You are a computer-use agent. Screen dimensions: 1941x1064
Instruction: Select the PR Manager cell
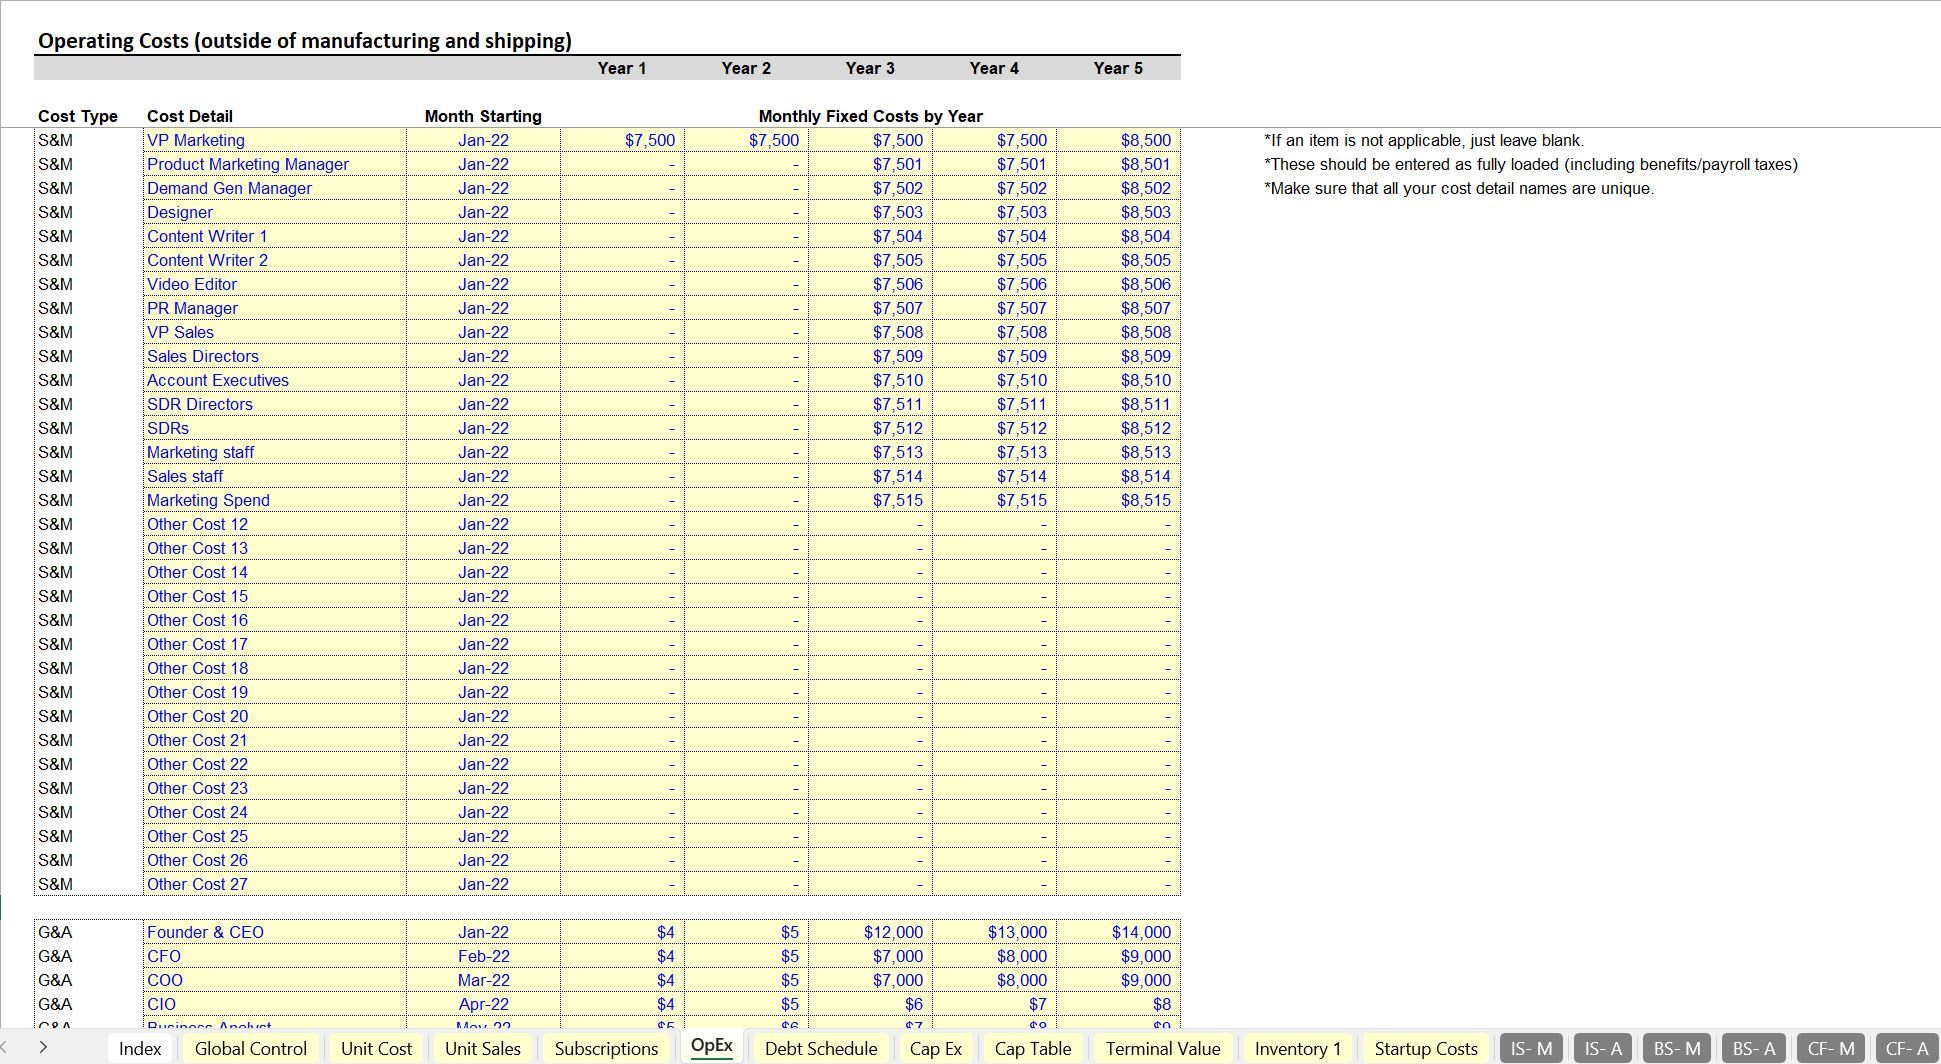pos(274,308)
